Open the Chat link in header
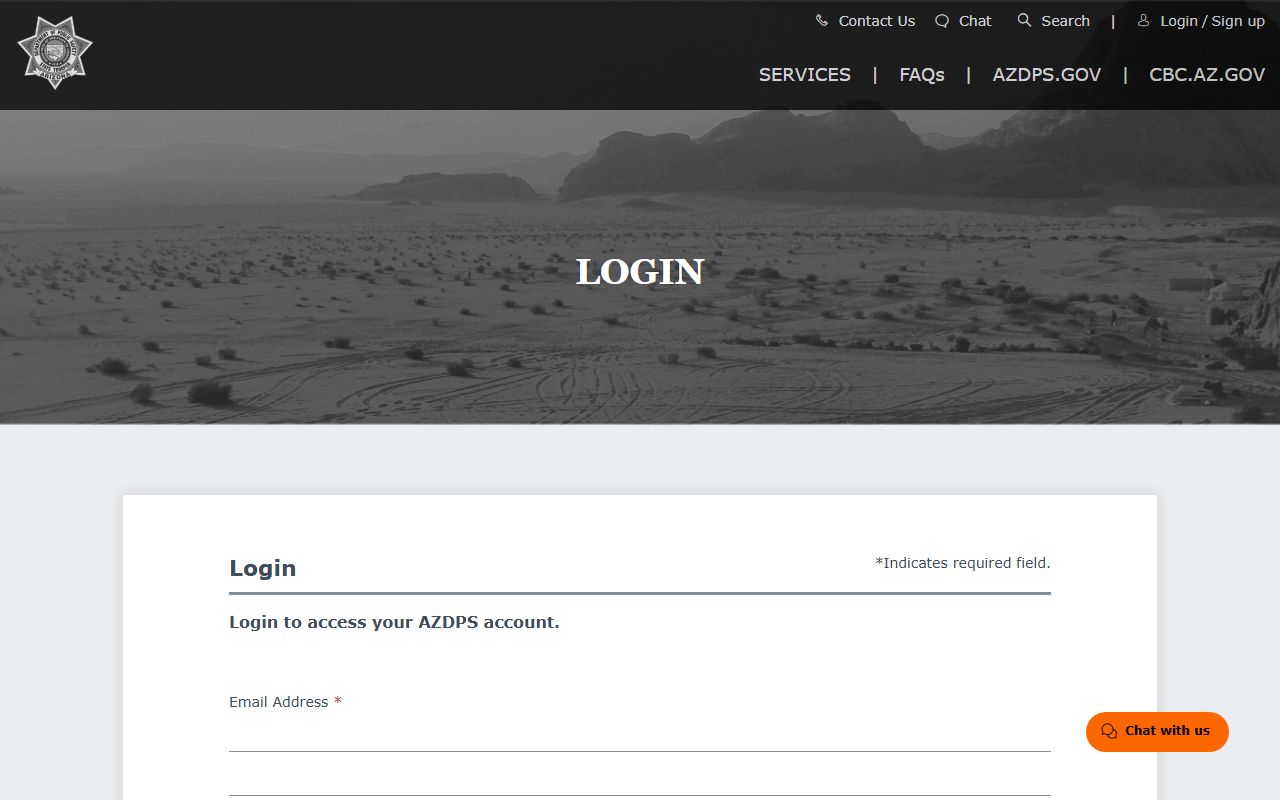This screenshot has width=1280, height=800. click(975, 21)
